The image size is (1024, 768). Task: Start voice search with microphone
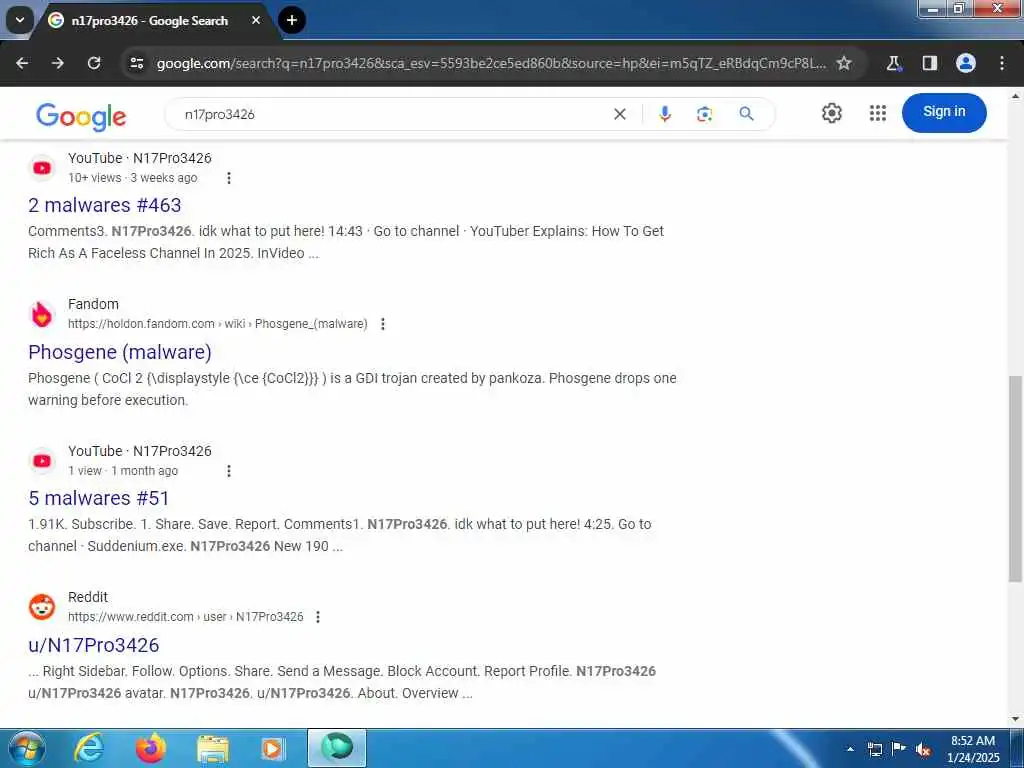click(665, 114)
